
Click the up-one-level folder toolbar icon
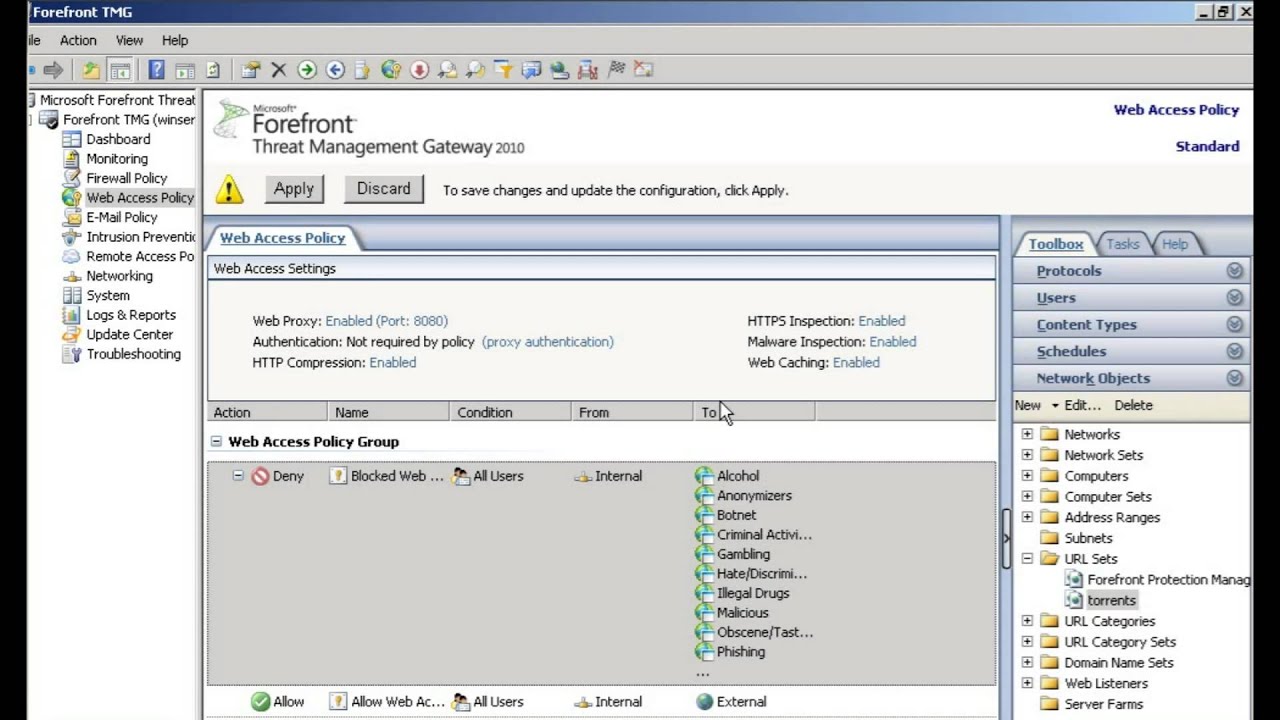(91, 70)
